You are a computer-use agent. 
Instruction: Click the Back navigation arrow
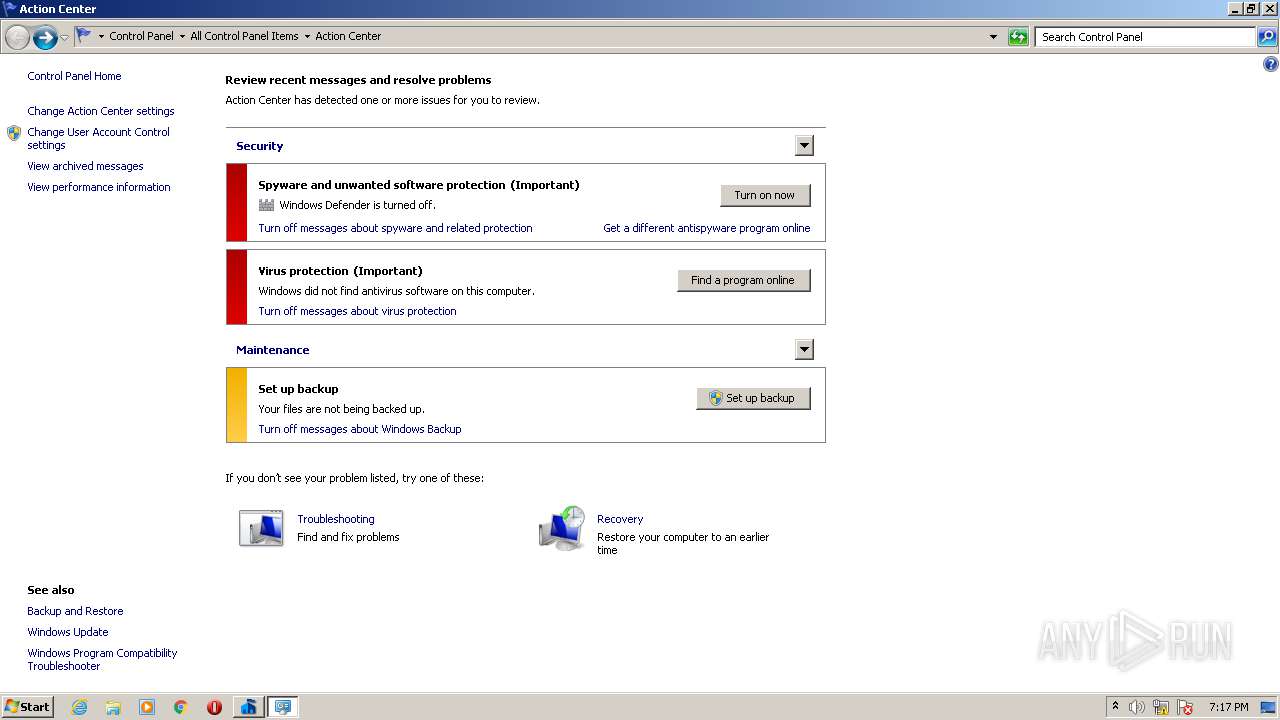pyautogui.click(x=17, y=38)
